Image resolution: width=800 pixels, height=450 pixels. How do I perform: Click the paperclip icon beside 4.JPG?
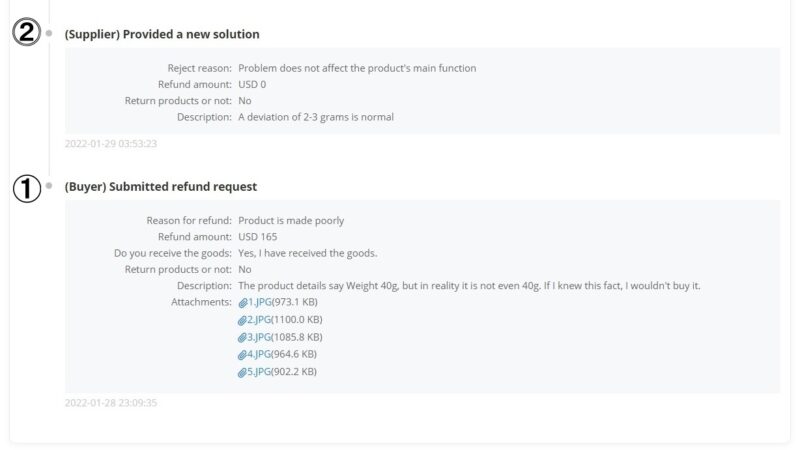pyautogui.click(x=242, y=355)
